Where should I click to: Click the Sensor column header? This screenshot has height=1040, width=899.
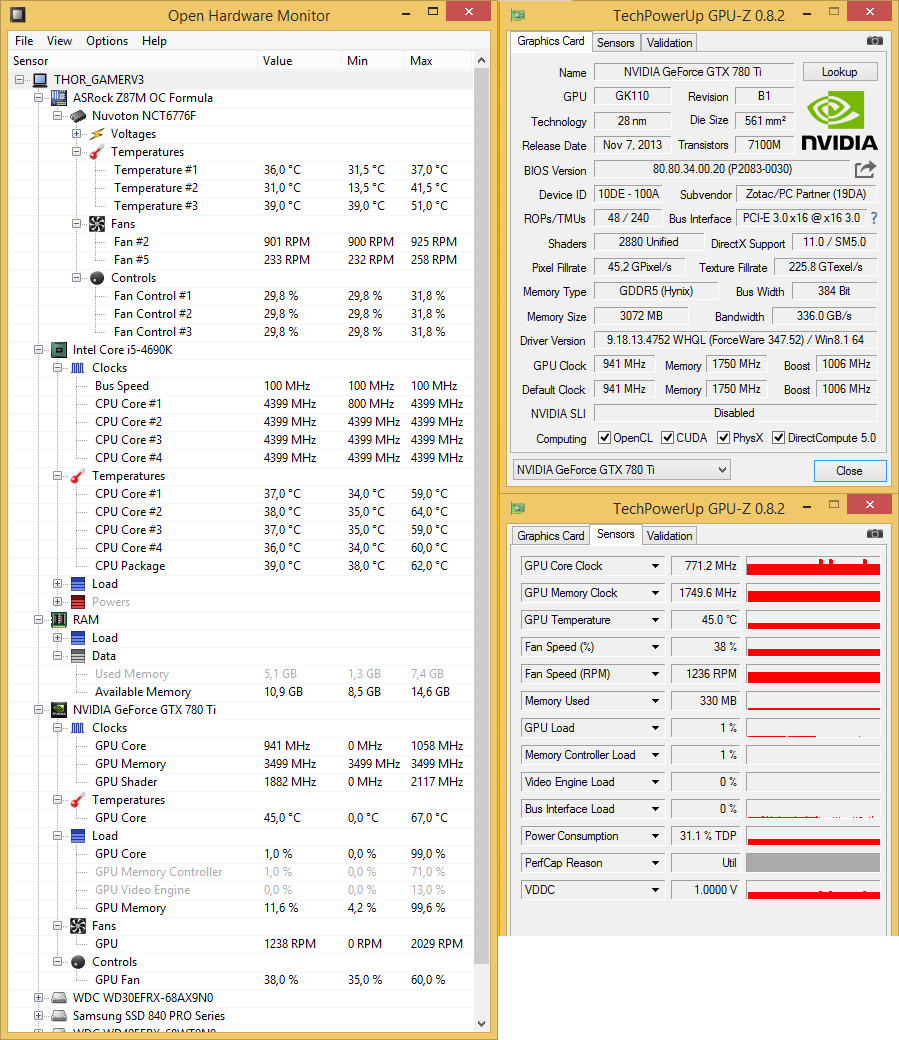point(133,61)
